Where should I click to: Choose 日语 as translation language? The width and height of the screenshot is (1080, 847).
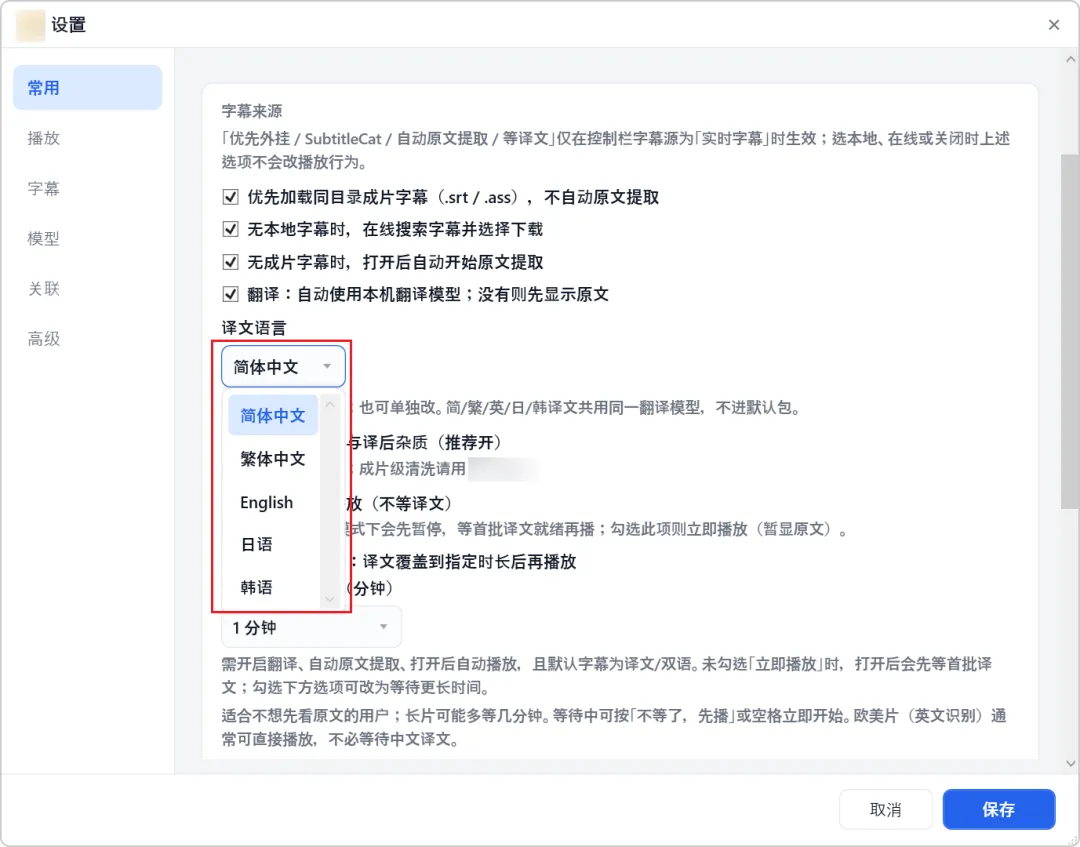[x=273, y=544]
